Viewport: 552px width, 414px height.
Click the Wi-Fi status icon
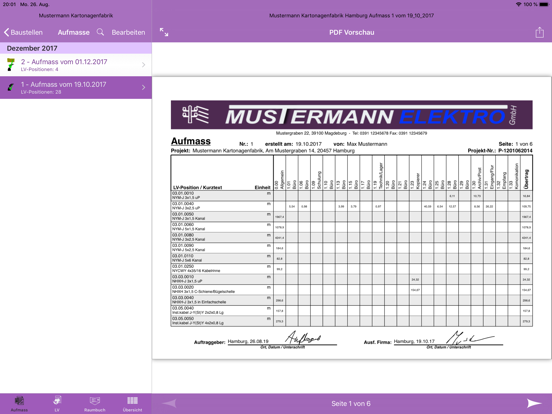point(518,4)
